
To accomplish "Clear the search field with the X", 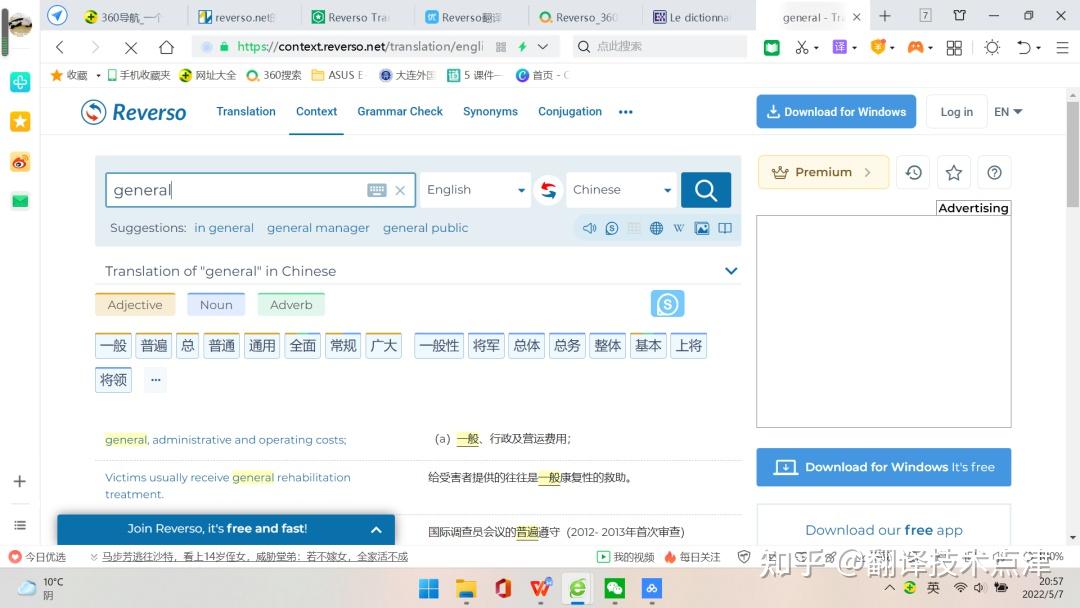I will tap(399, 189).
